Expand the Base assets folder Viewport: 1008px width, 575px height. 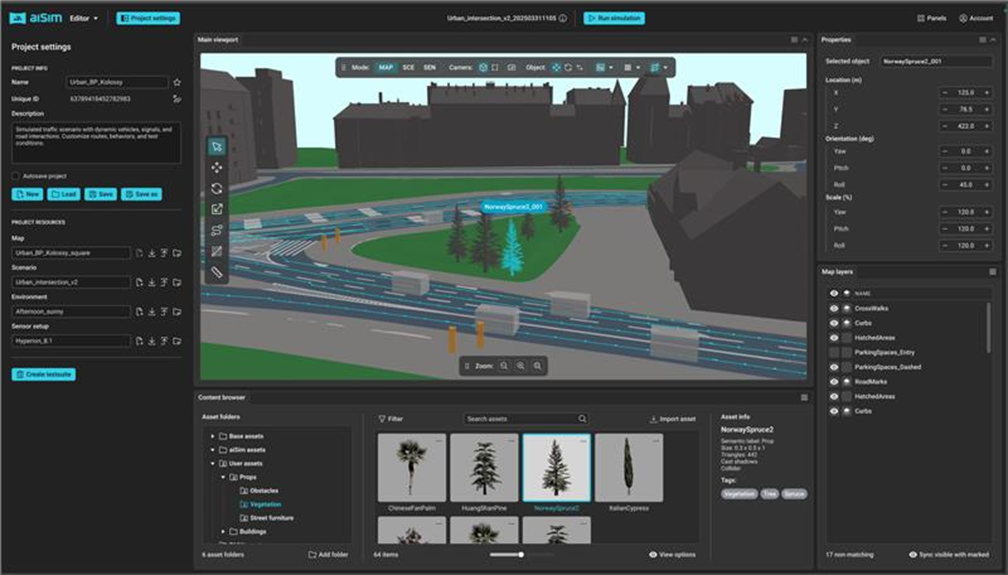pos(213,436)
